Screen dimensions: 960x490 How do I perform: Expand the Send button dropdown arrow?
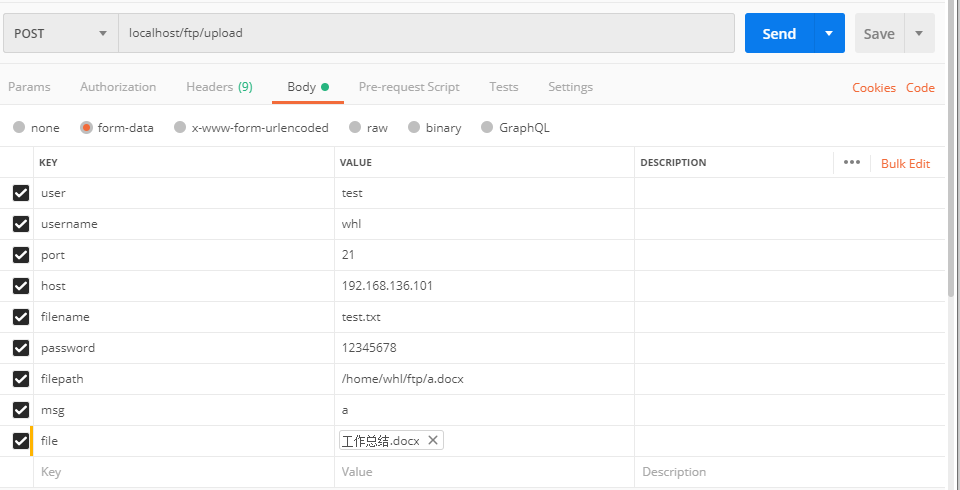(x=829, y=33)
